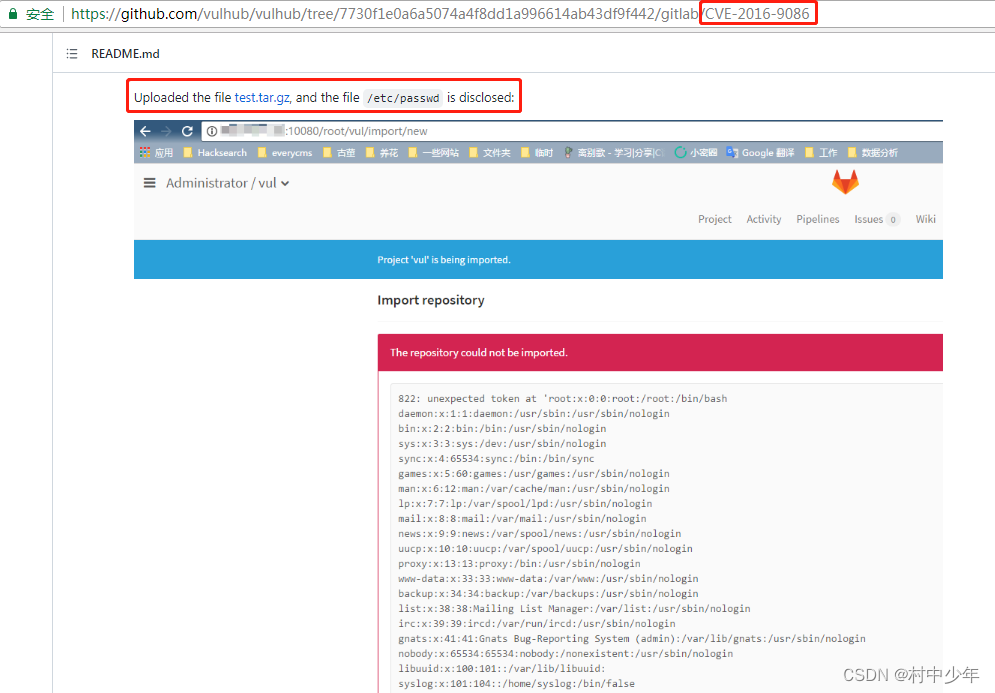Click the nobody:x:65534 passwd line
Viewport: 995px width, 693px height.
565,654
